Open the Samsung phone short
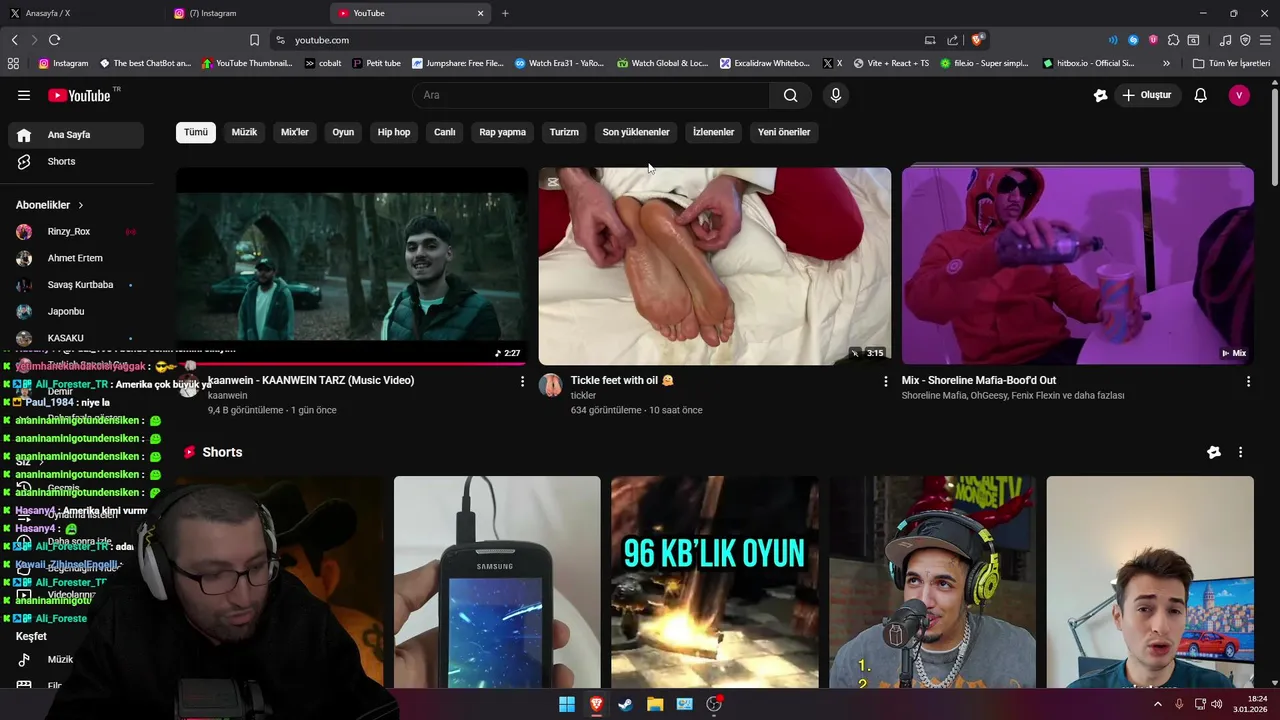Image resolution: width=1280 pixels, height=720 pixels. click(x=497, y=582)
